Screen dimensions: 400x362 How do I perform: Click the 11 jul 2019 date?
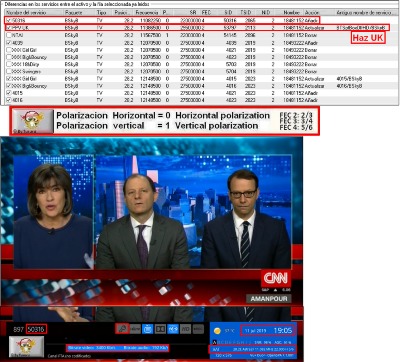point(255,331)
